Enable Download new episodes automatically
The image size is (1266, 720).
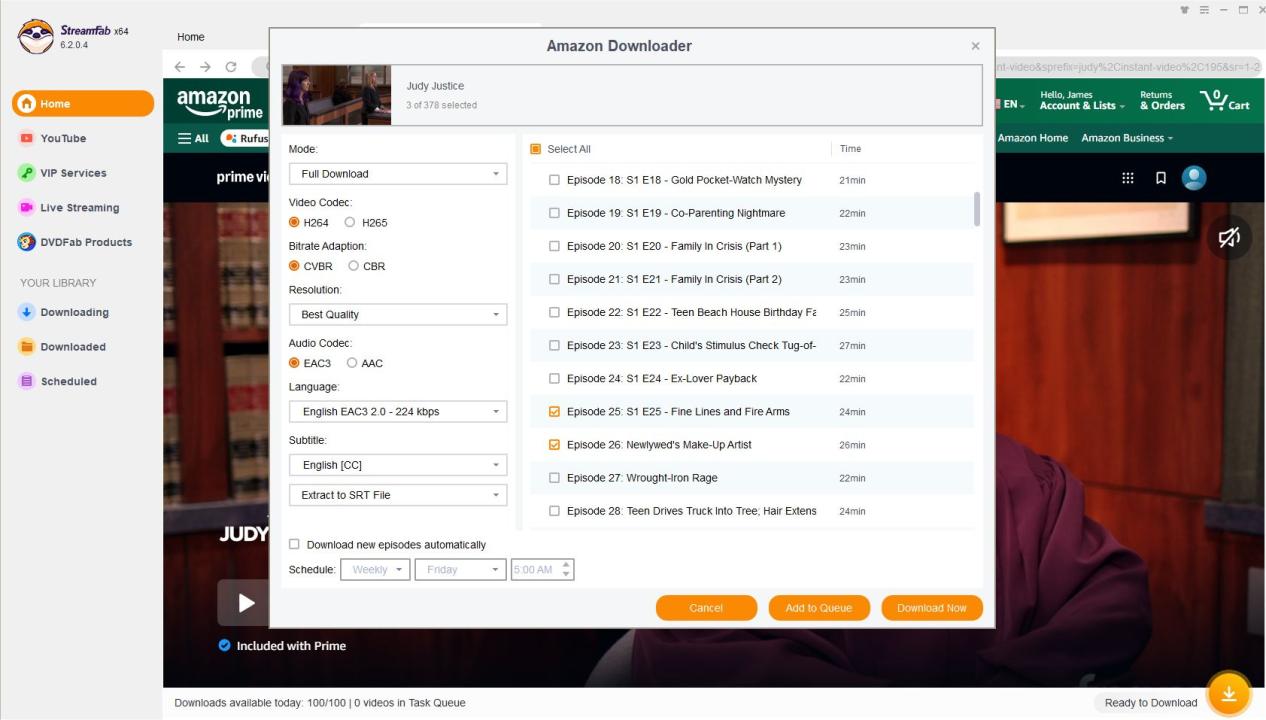click(294, 545)
